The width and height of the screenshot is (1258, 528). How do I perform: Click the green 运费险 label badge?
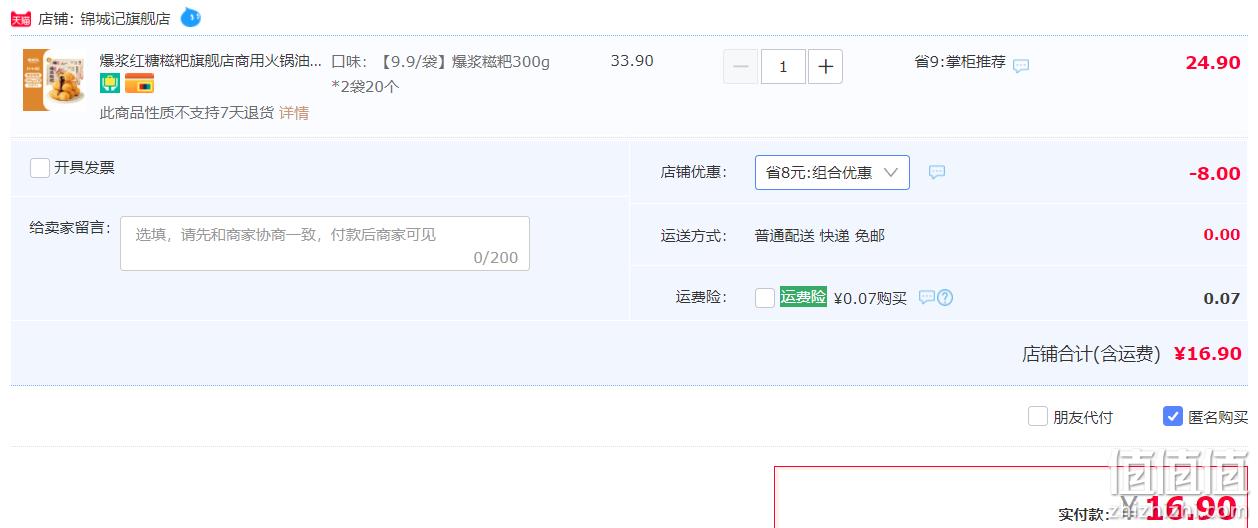pyautogui.click(x=803, y=297)
